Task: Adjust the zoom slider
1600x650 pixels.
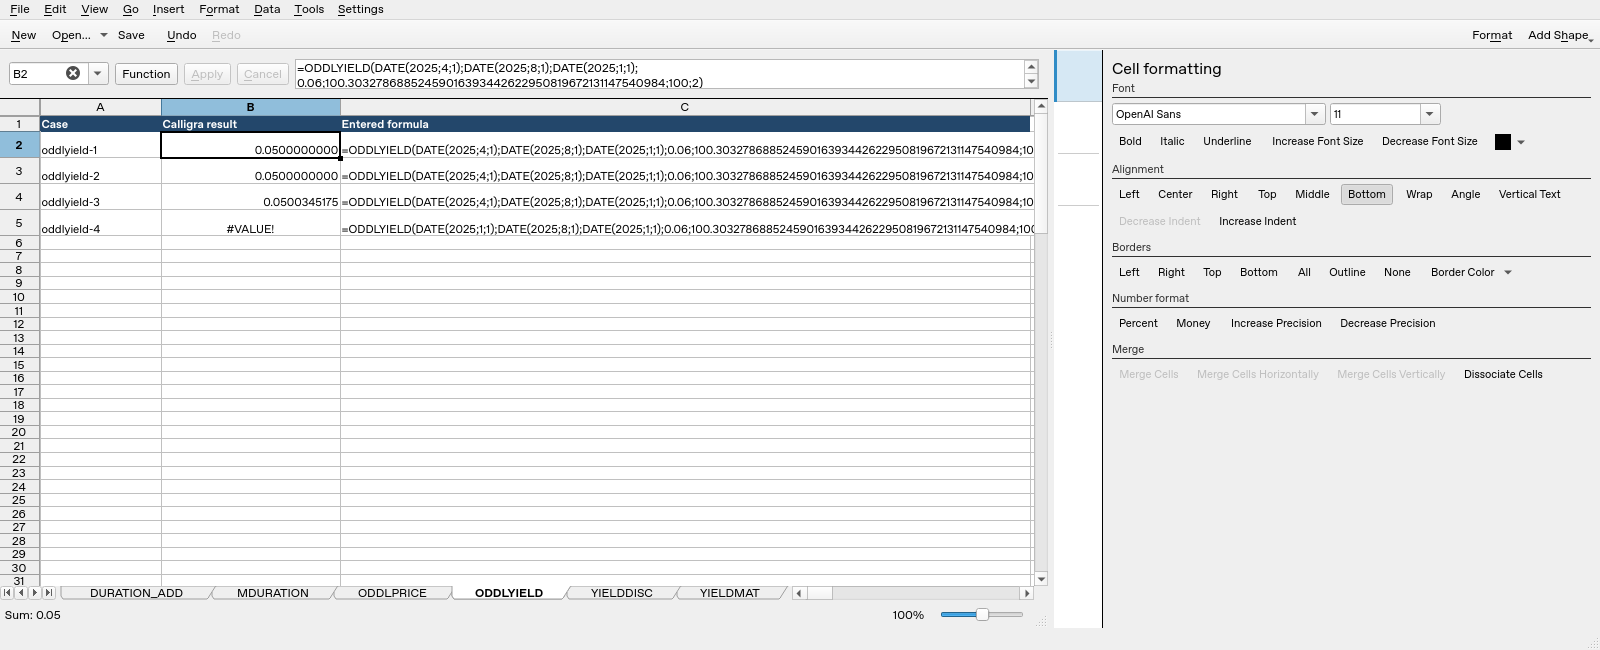Action: tap(982, 615)
